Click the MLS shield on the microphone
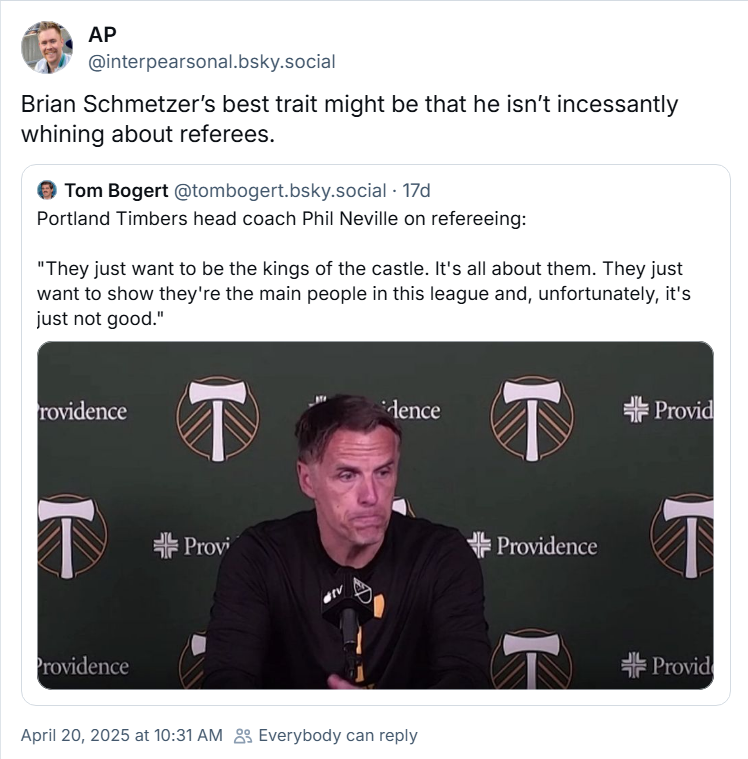The height and width of the screenshot is (759, 748). point(362,591)
